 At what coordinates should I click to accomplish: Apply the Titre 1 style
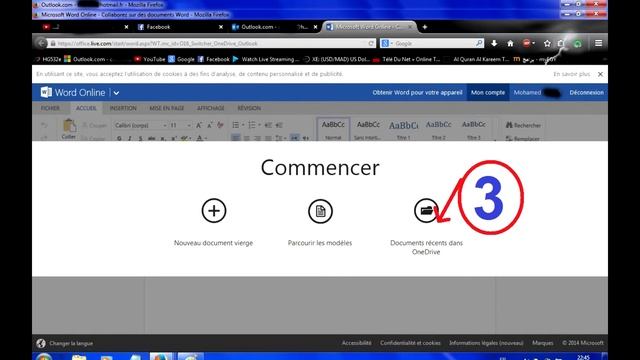[403, 130]
